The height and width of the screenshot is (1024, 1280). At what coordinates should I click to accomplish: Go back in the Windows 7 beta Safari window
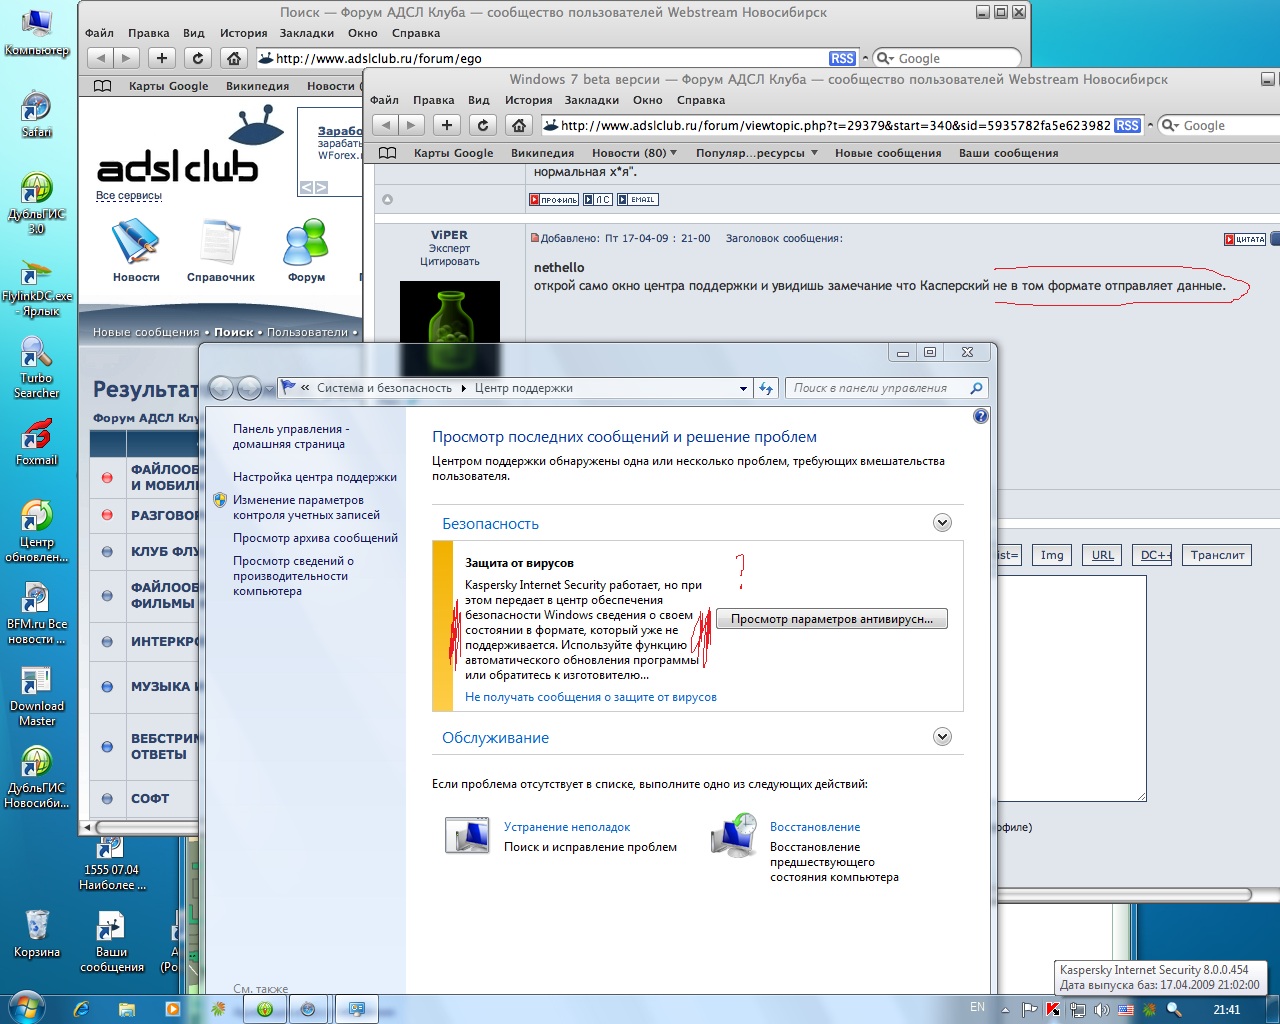[385, 125]
